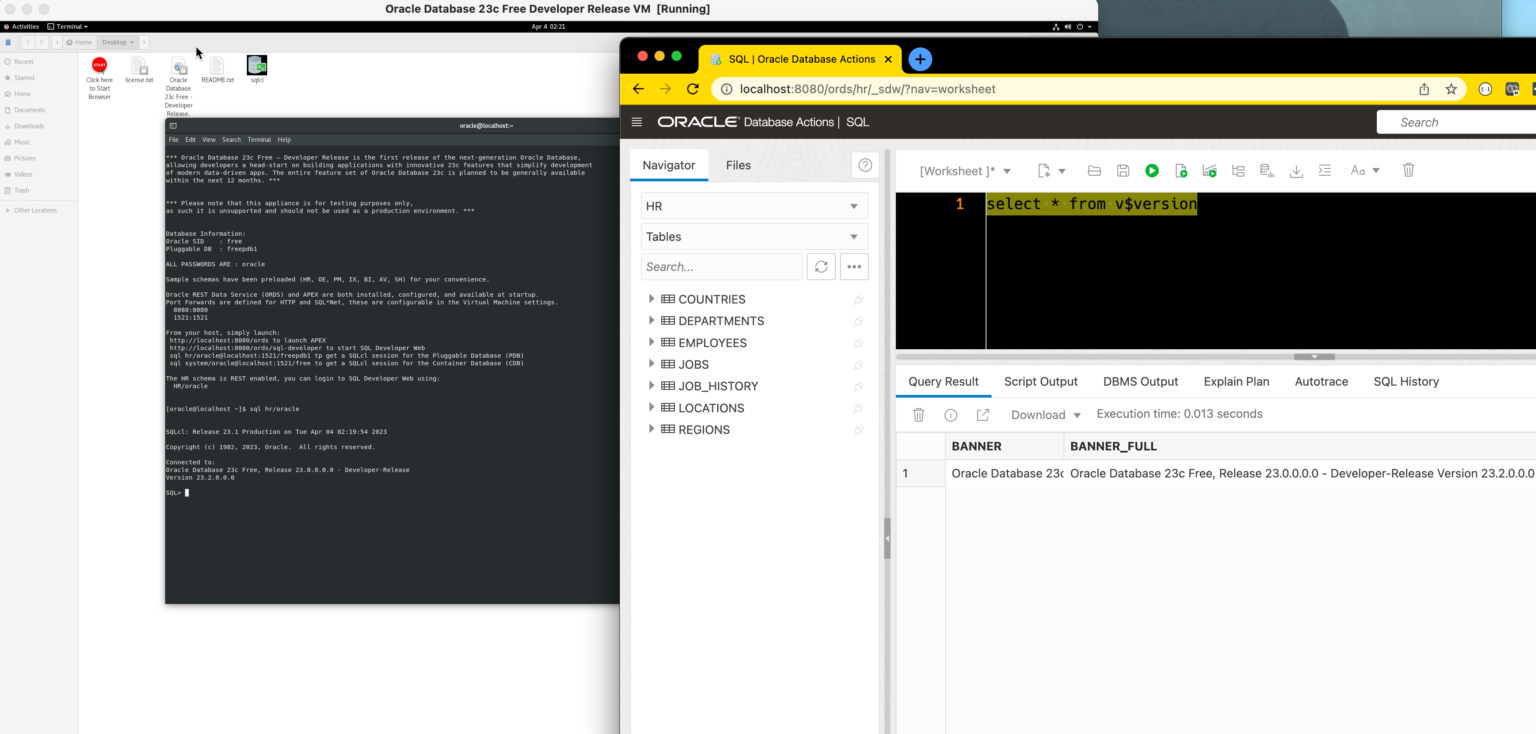1536x734 pixels.
Task: Open the HR schema dropdown
Action: [754, 206]
